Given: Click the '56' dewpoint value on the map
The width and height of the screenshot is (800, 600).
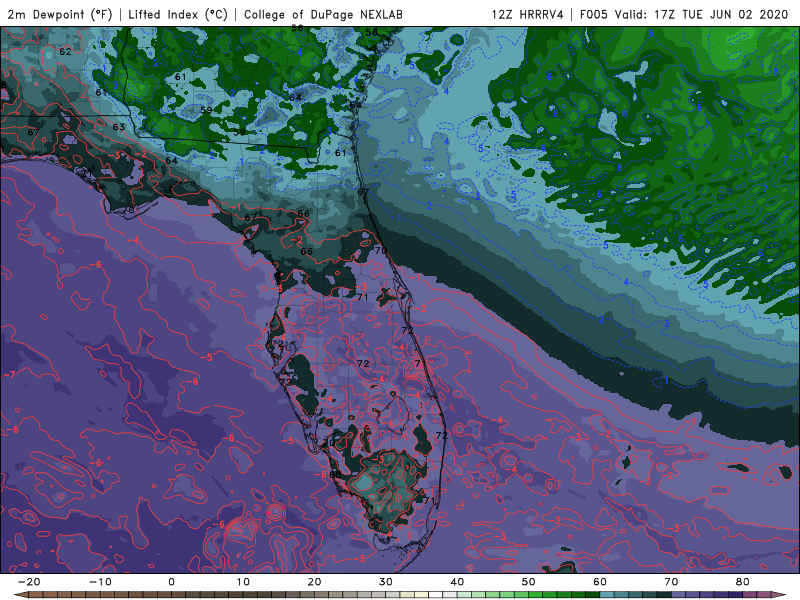Looking at the screenshot, I should tap(371, 32).
